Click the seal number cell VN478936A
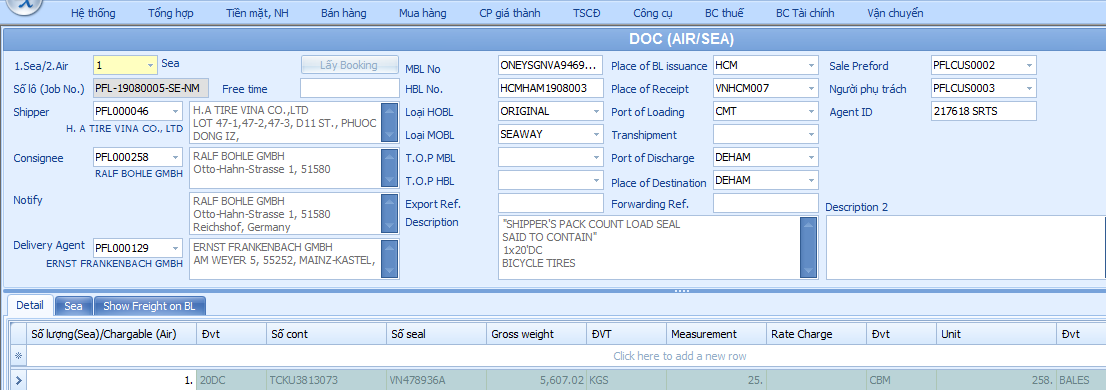This screenshot has height=391, width=1106. click(x=437, y=380)
